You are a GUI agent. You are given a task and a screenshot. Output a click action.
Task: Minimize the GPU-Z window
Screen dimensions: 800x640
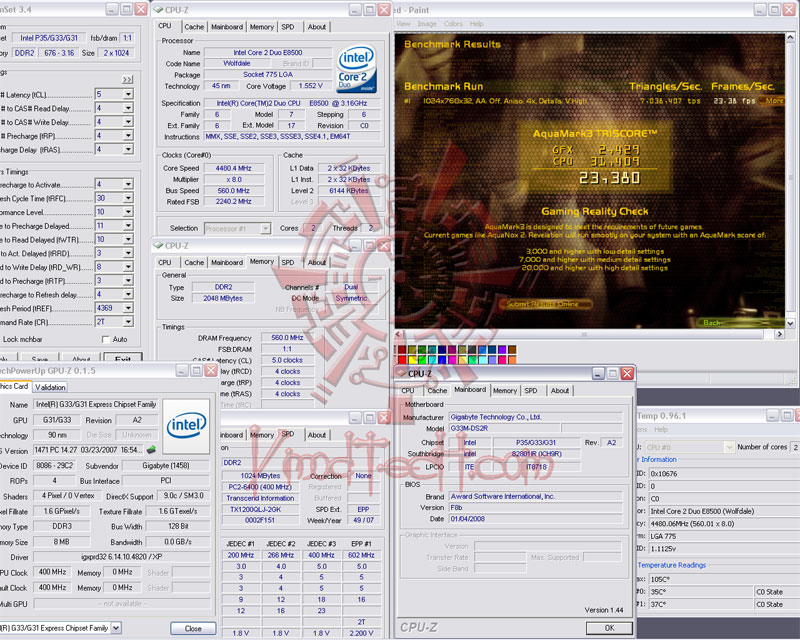pyautogui.click(x=182, y=371)
